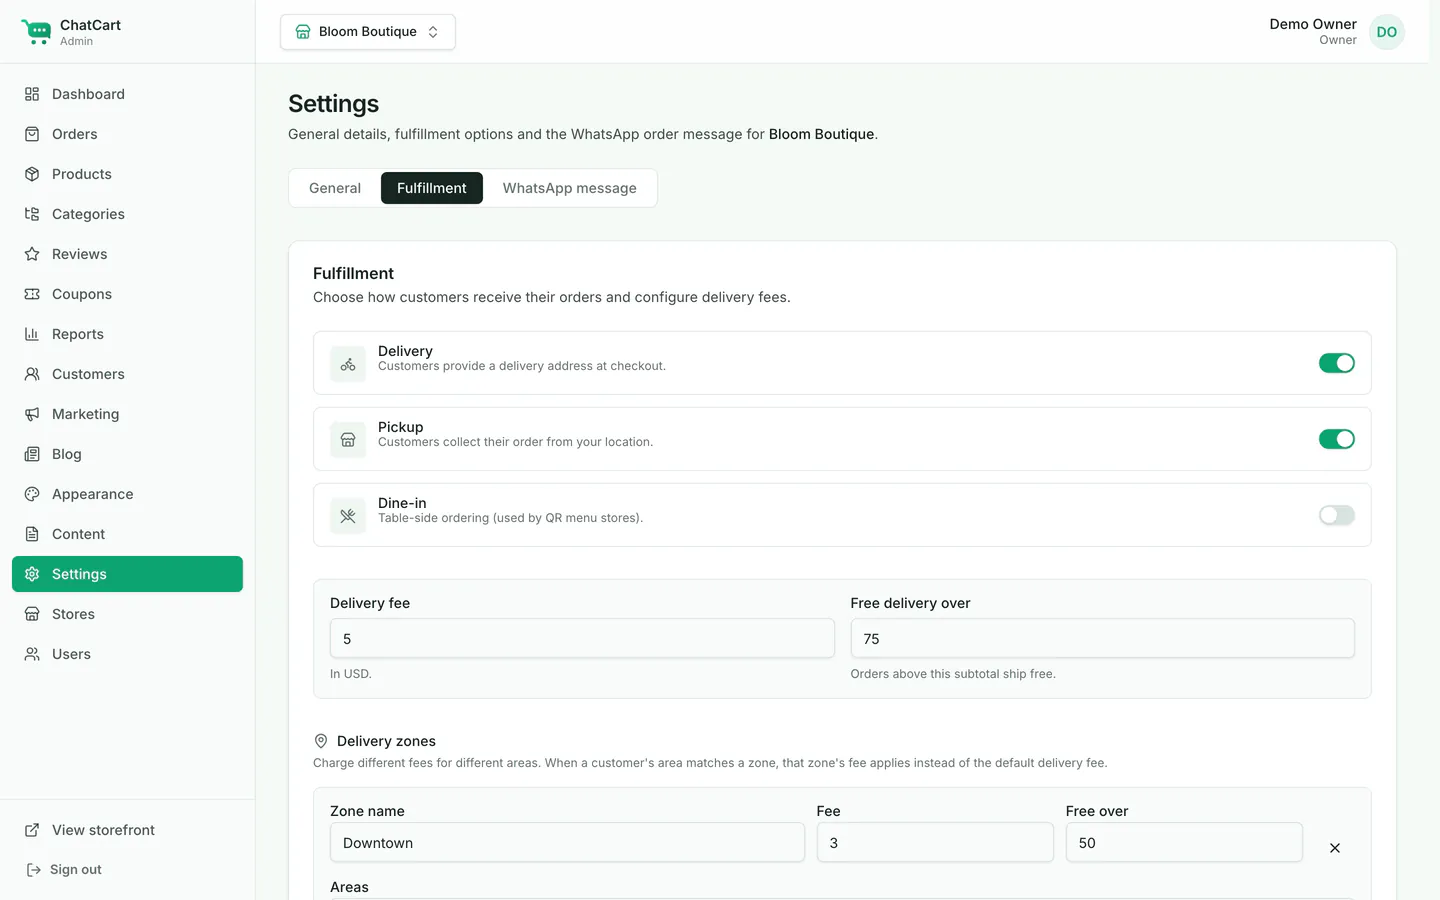Image resolution: width=1440 pixels, height=900 pixels.
Task: Open the Bloom Boutique store switcher
Action: point(368,32)
